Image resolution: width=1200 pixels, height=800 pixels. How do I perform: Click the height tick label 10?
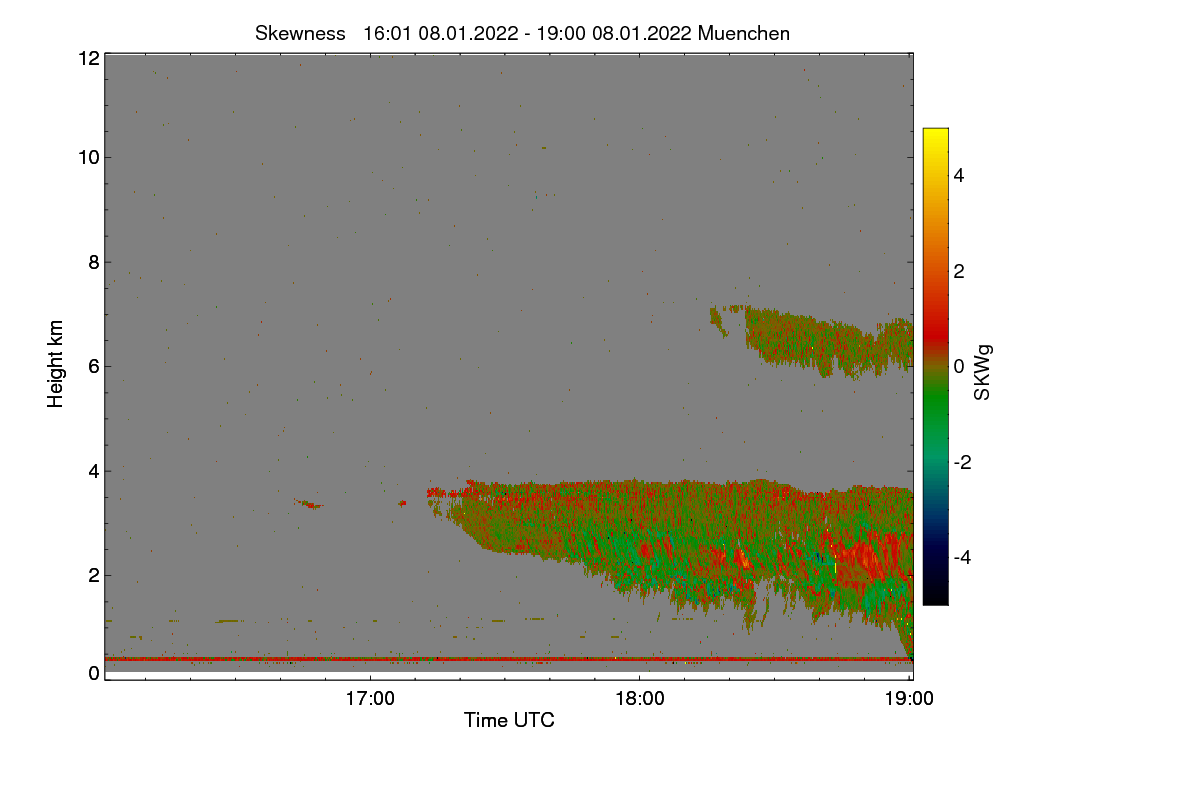click(x=88, y=157)
